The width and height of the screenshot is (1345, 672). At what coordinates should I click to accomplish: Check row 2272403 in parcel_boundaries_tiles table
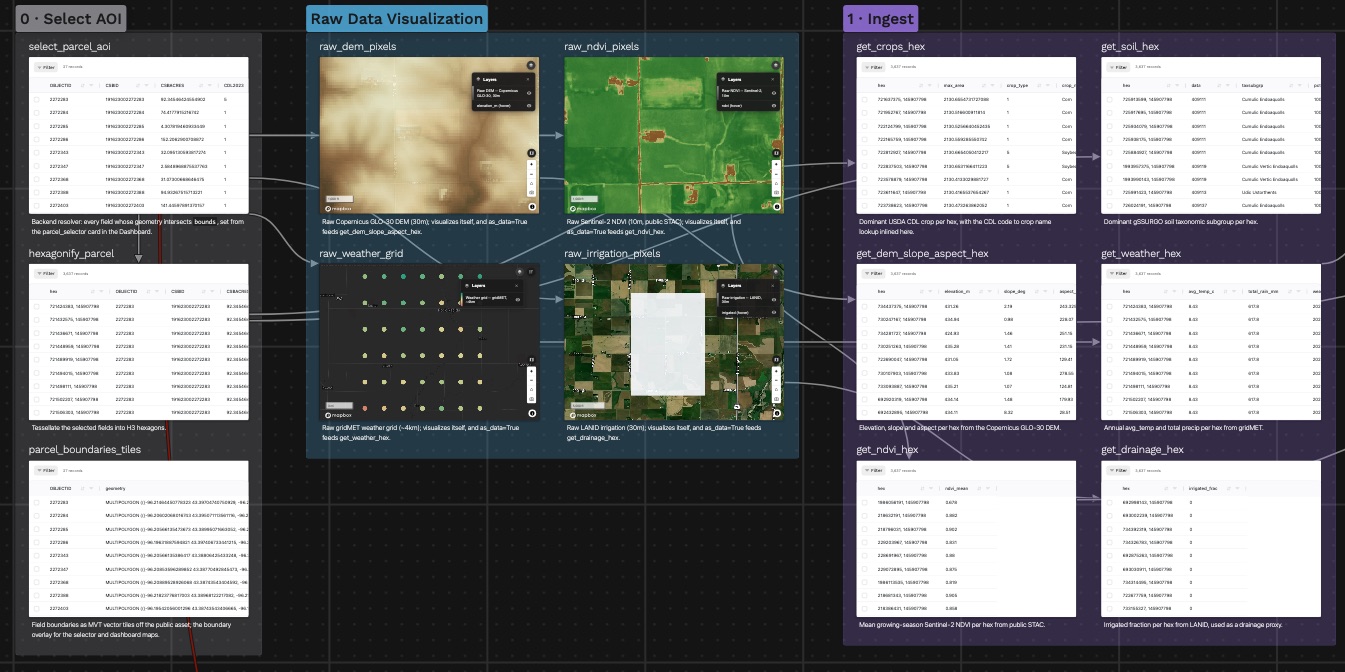click(x=37, y=607)
